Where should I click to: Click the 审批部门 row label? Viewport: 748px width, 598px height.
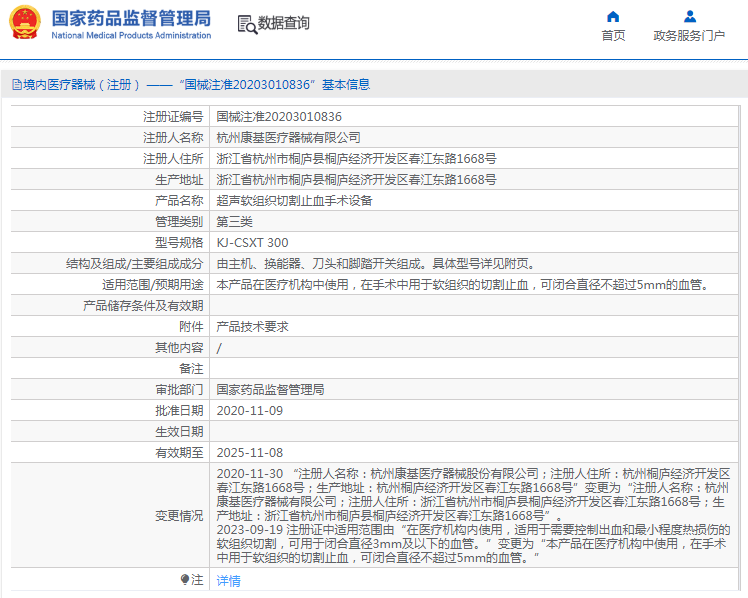[x=179, y=390]
